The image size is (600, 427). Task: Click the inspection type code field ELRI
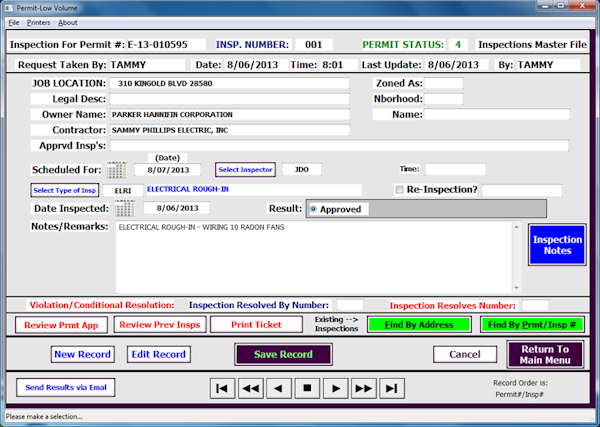point(123,190)
